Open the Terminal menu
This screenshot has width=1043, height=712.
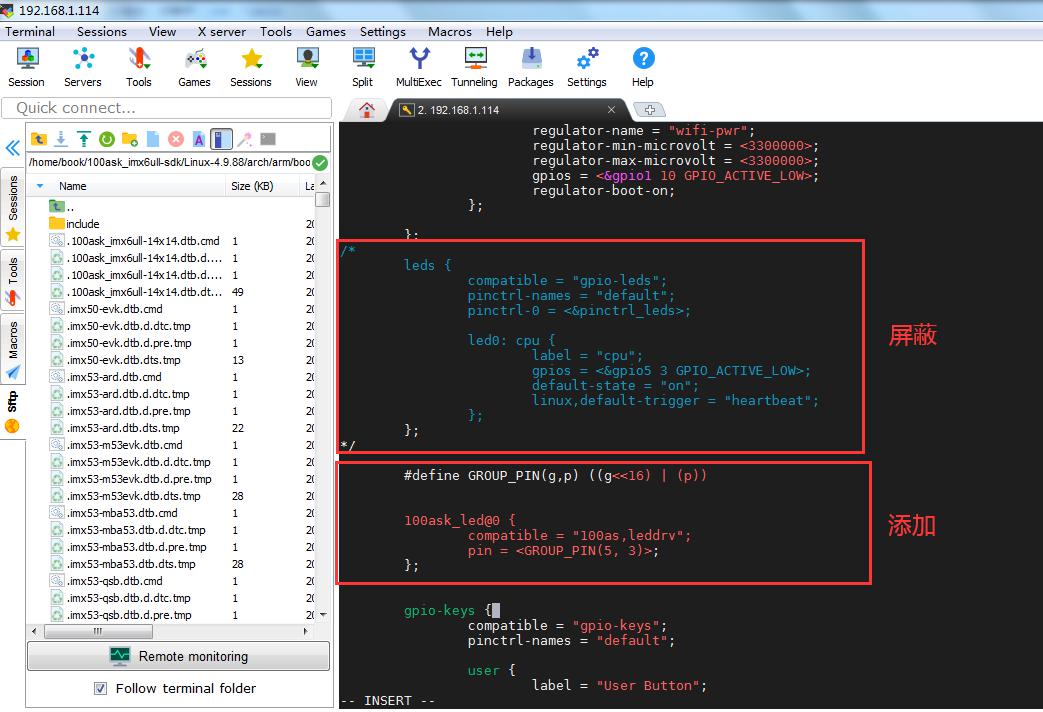point(30,32)
